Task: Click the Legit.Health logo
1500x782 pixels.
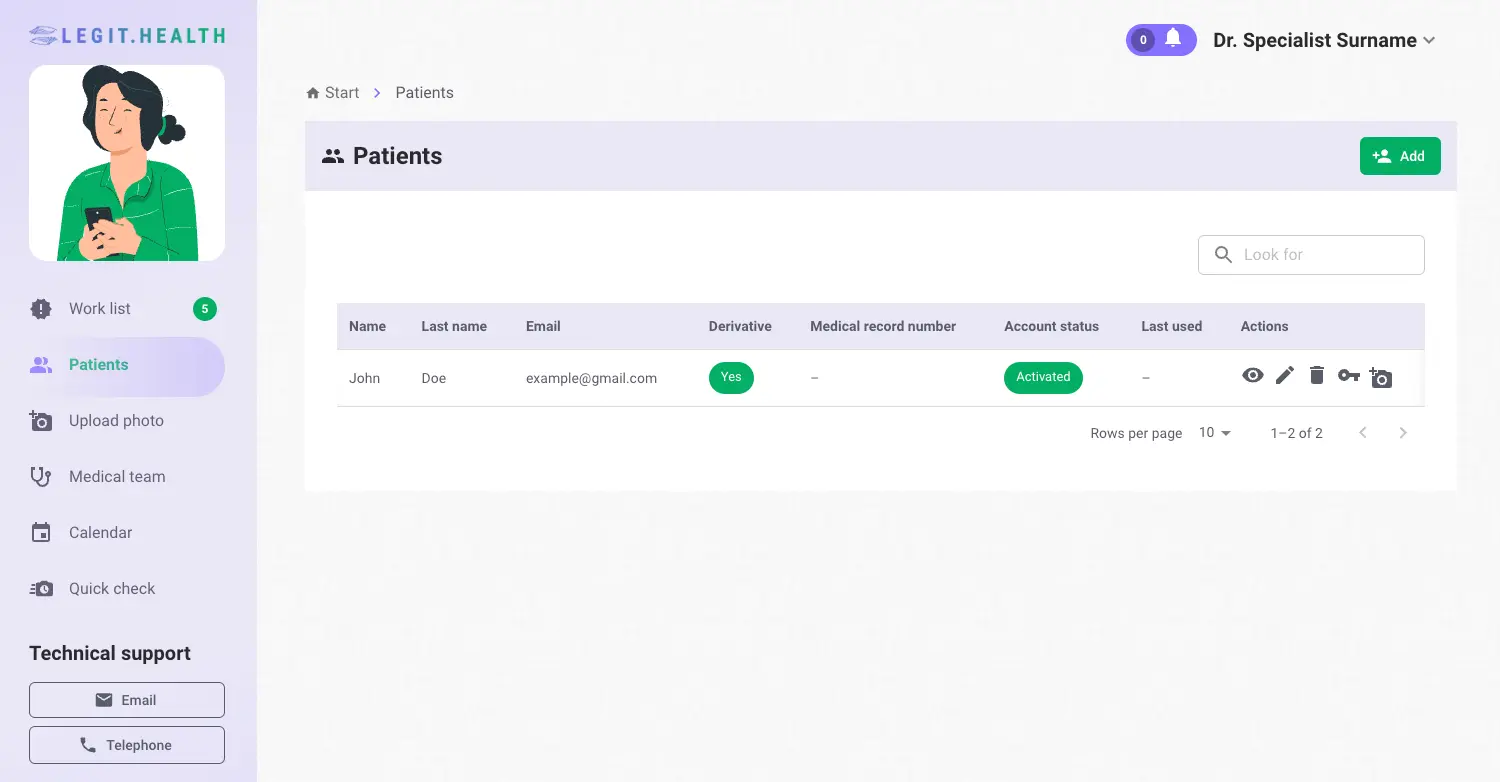Action: [x=126, y=34]
